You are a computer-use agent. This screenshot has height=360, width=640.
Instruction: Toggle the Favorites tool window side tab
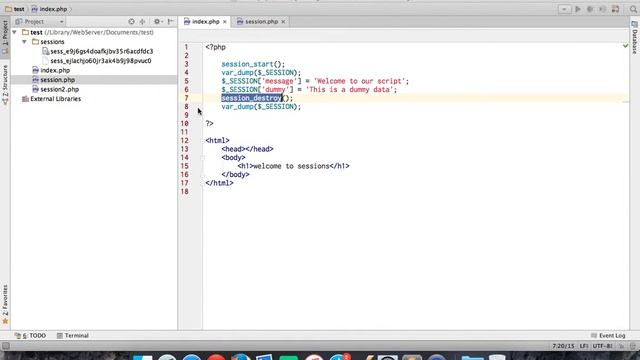5,304
